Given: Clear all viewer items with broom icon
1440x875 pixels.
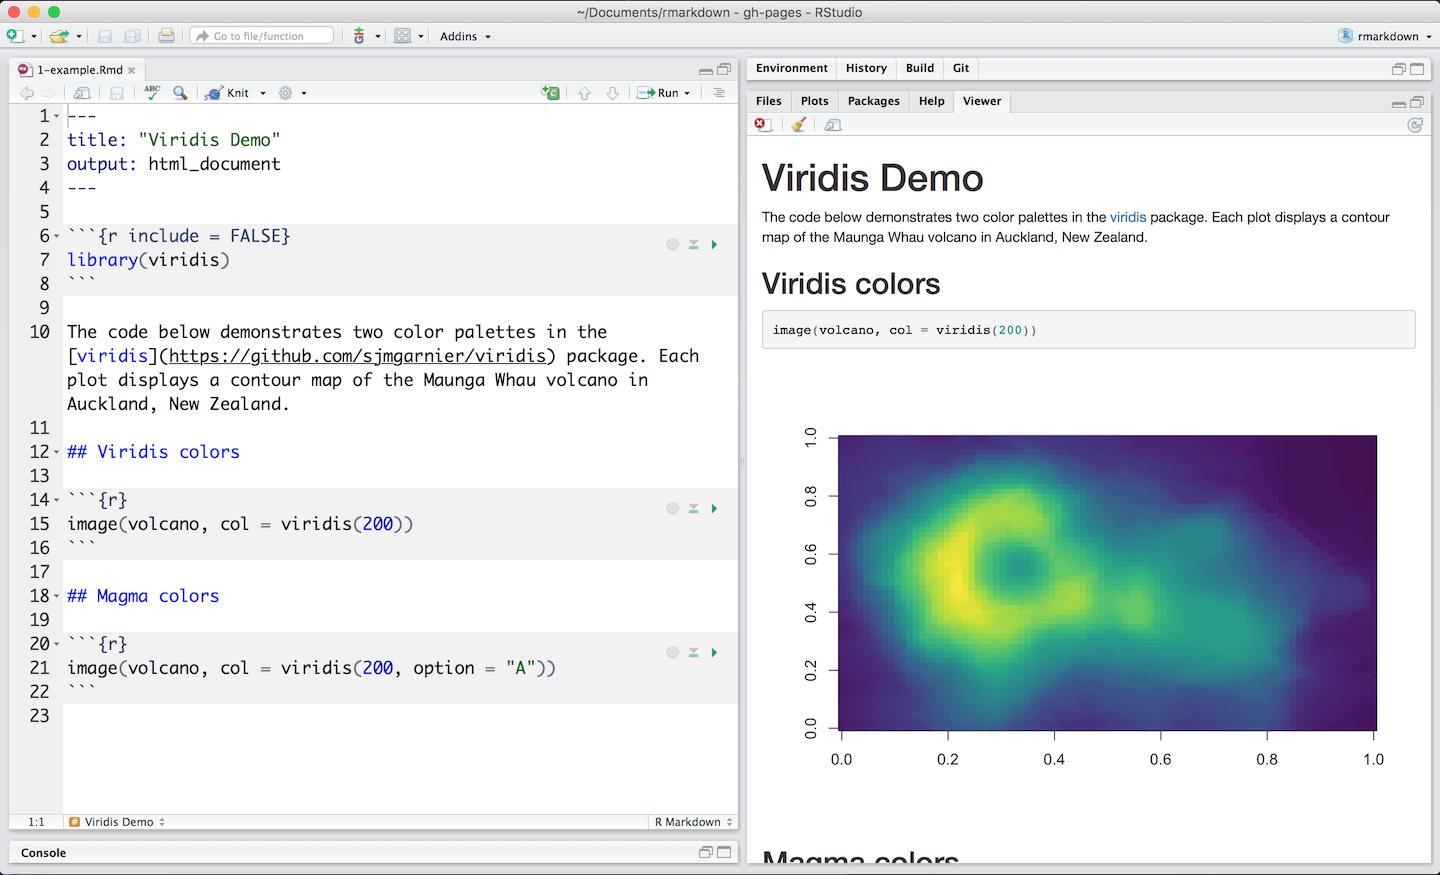Looking at the screenshot, I should point(798,125).
